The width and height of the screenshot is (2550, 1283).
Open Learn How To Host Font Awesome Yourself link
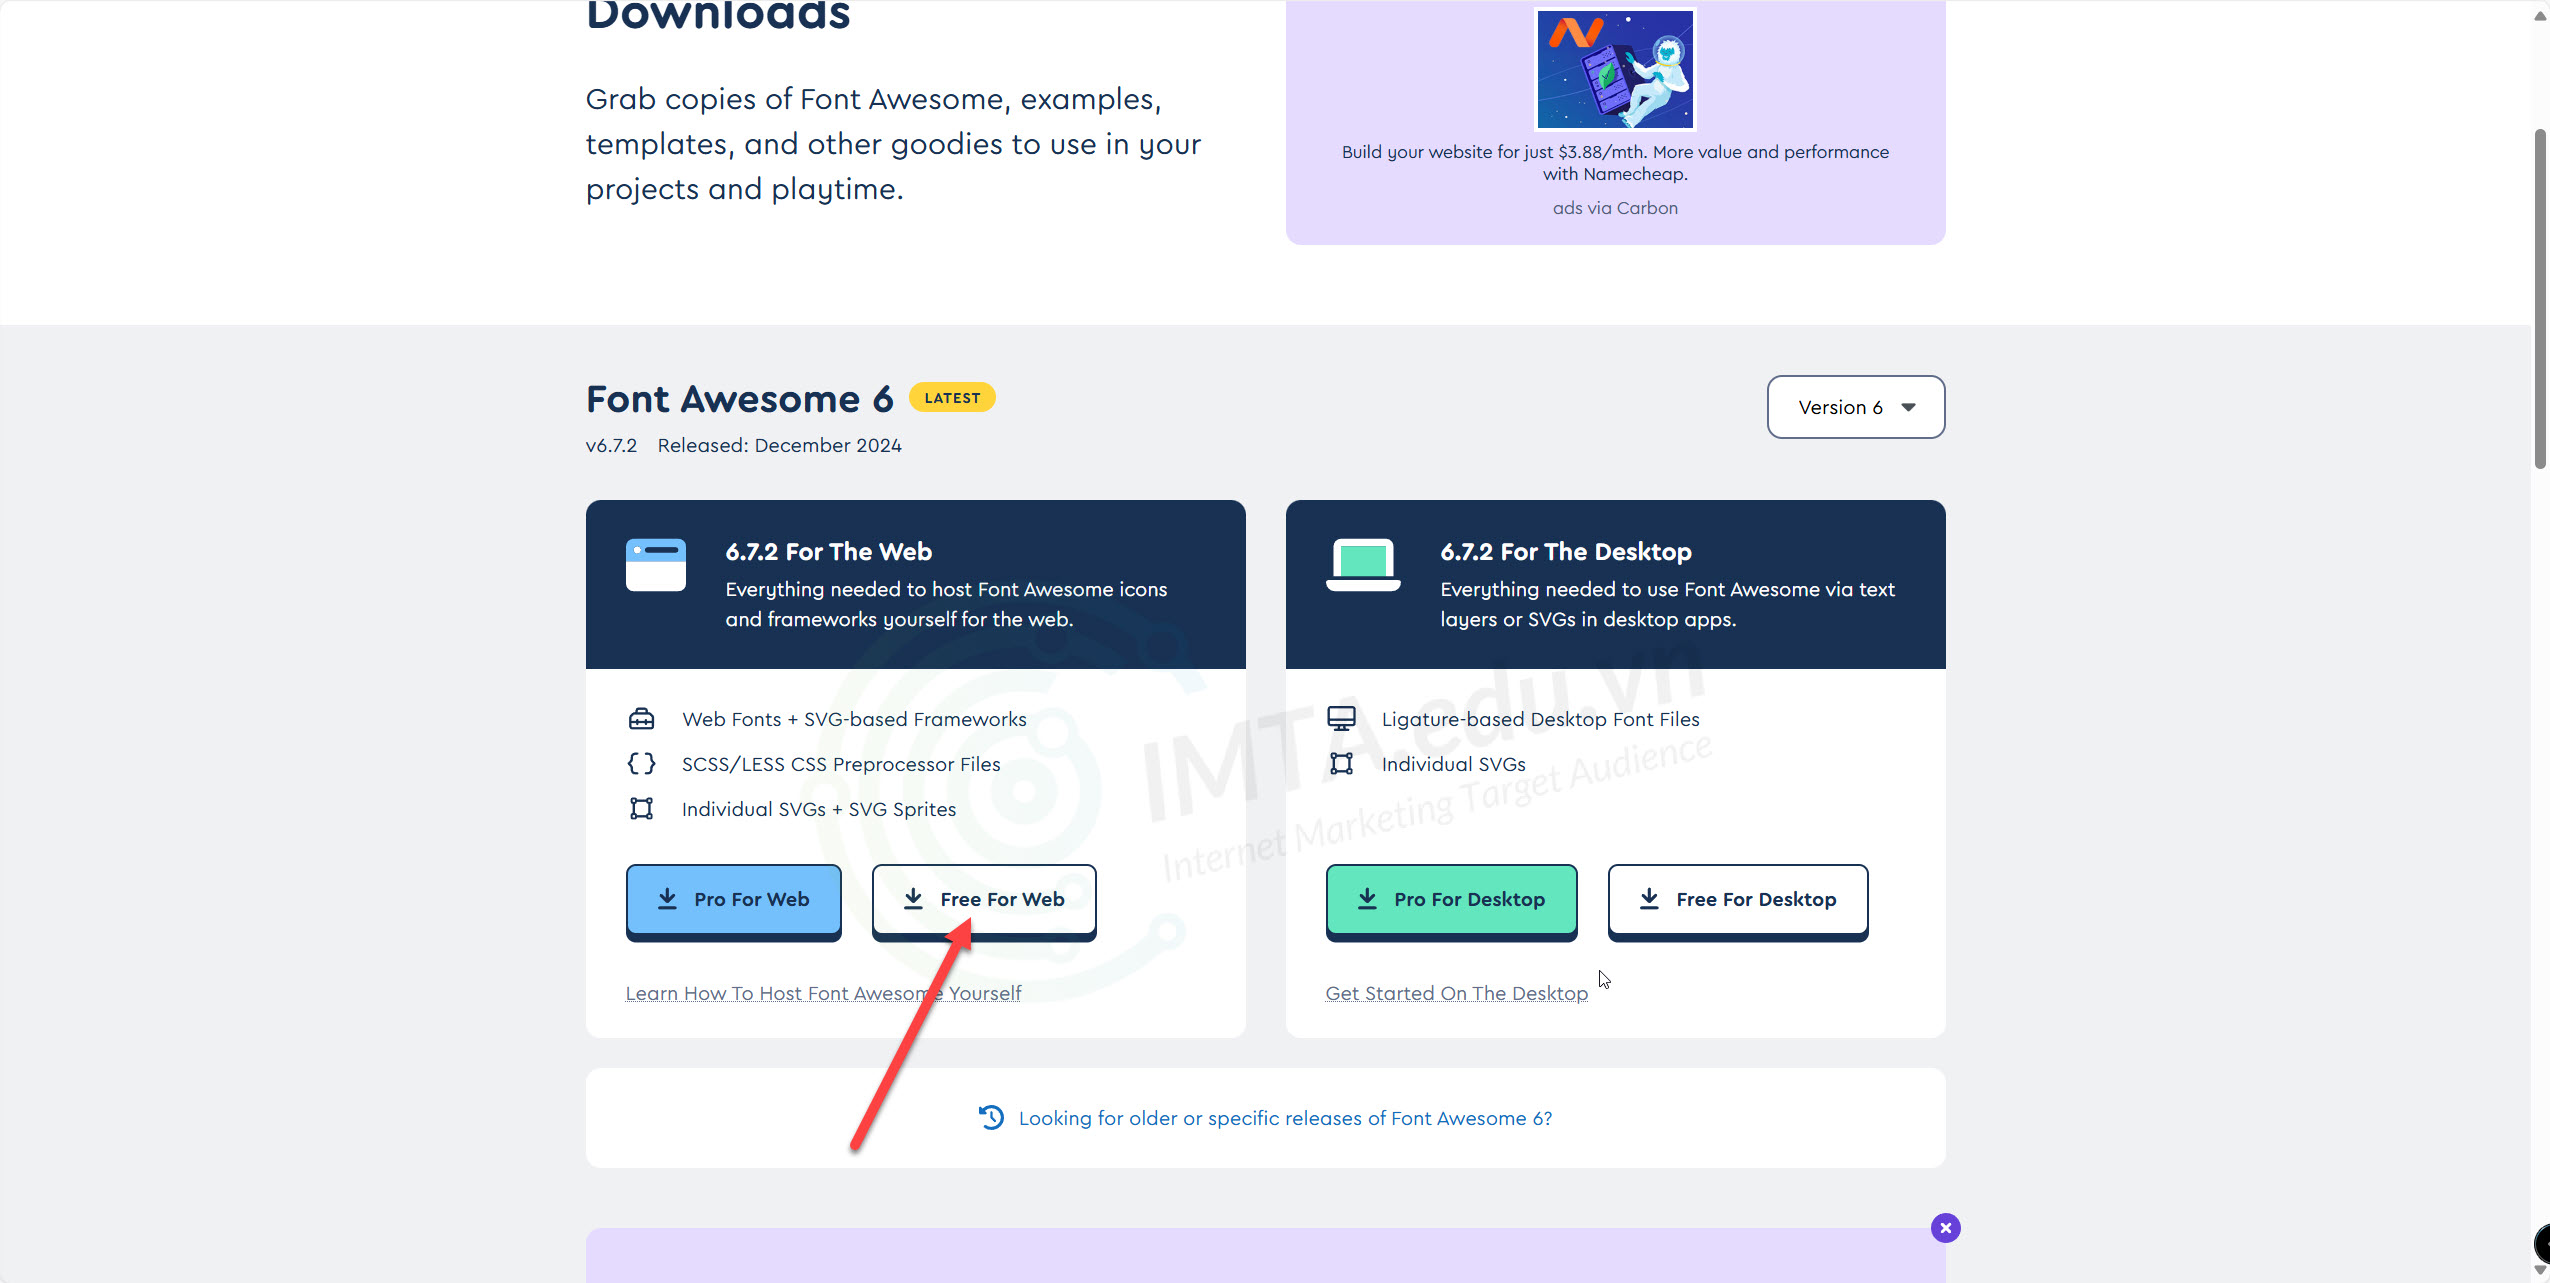coord(823,993)
